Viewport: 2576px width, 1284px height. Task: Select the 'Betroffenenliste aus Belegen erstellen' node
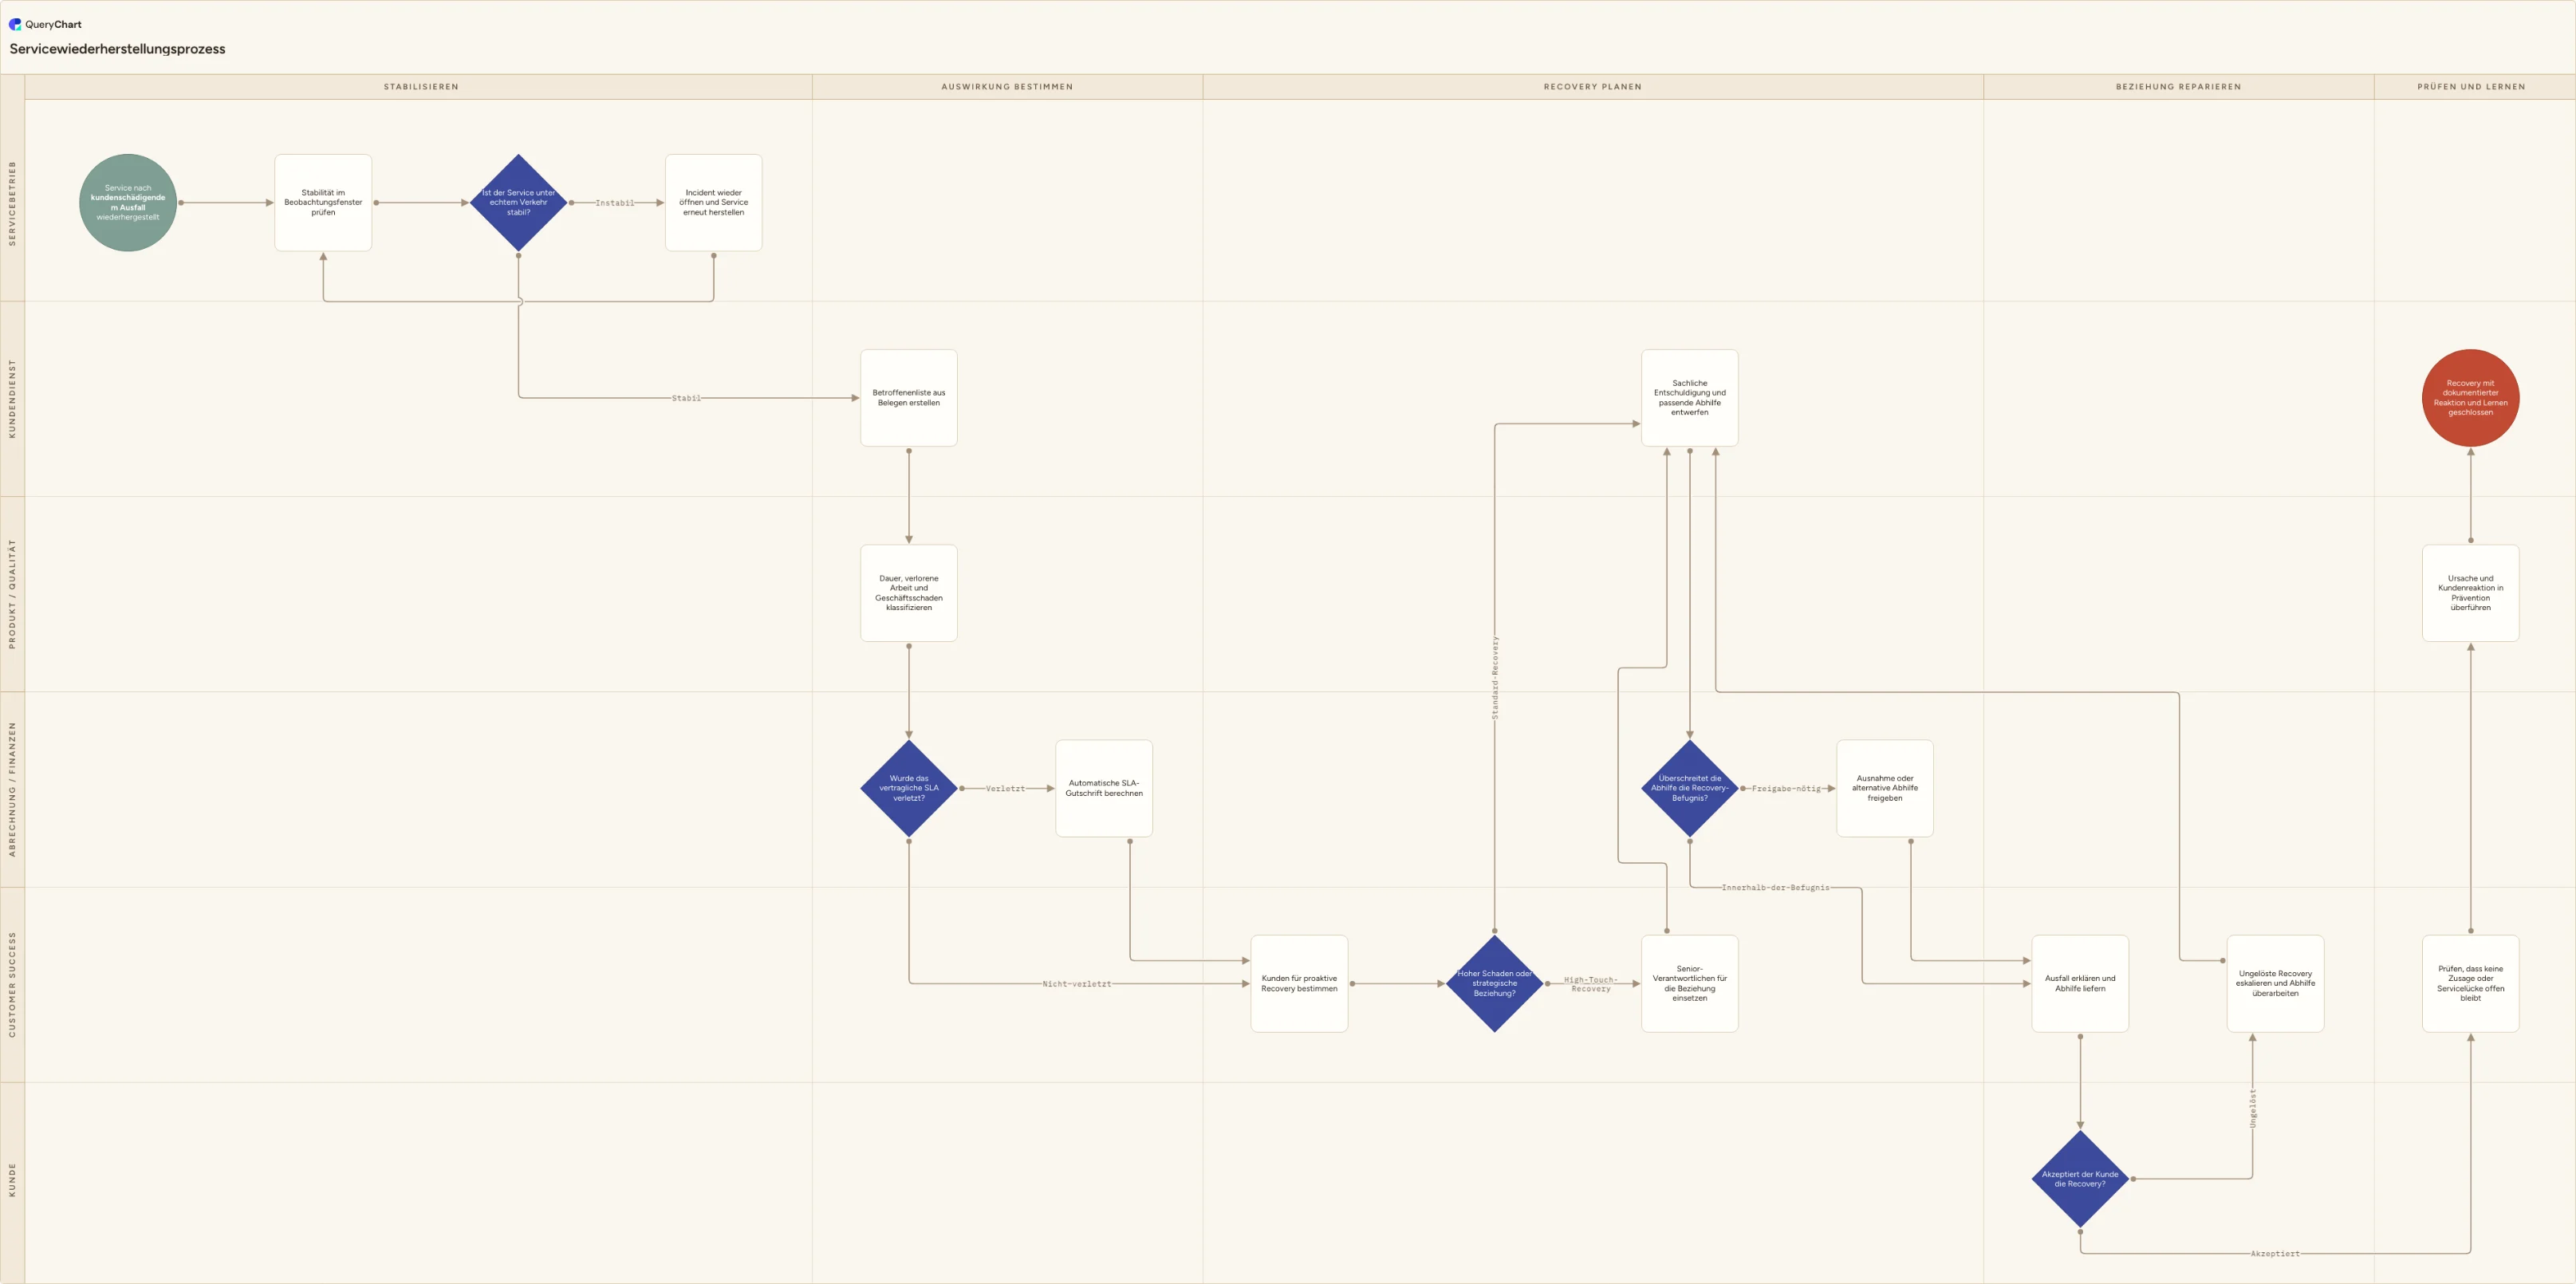coord(909,398)
